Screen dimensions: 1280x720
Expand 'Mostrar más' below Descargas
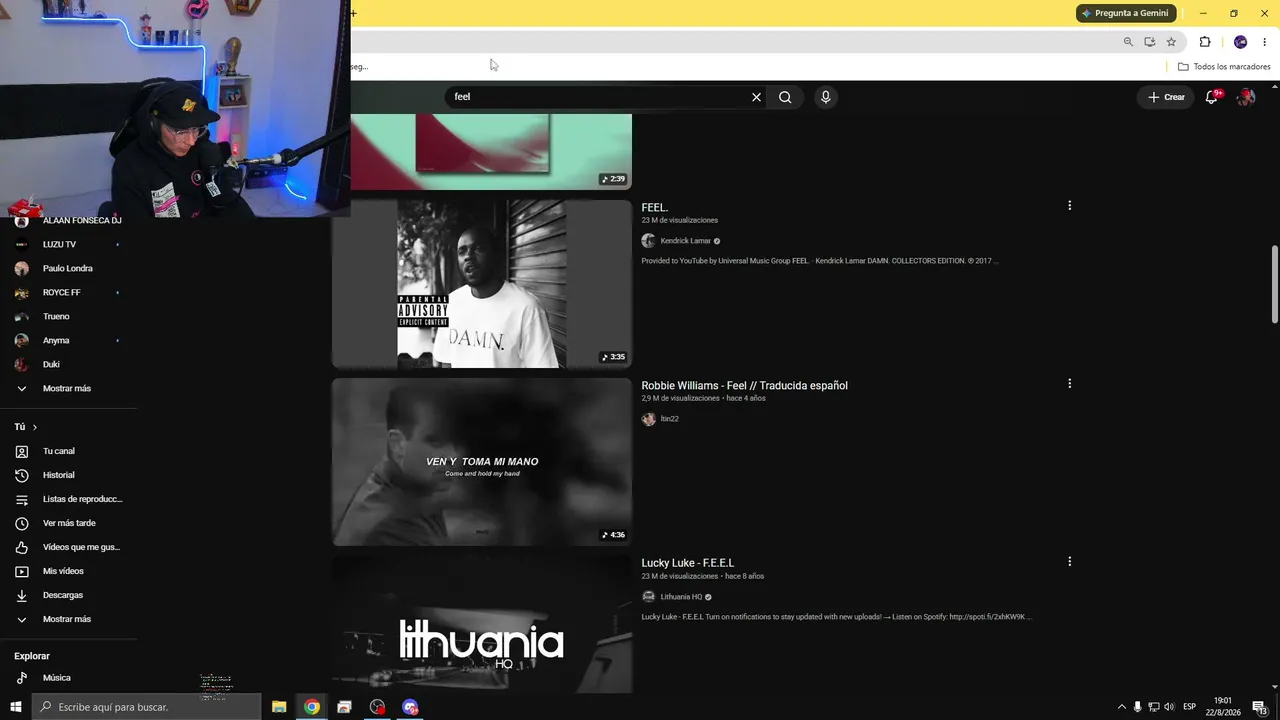(x=68, y=619)
